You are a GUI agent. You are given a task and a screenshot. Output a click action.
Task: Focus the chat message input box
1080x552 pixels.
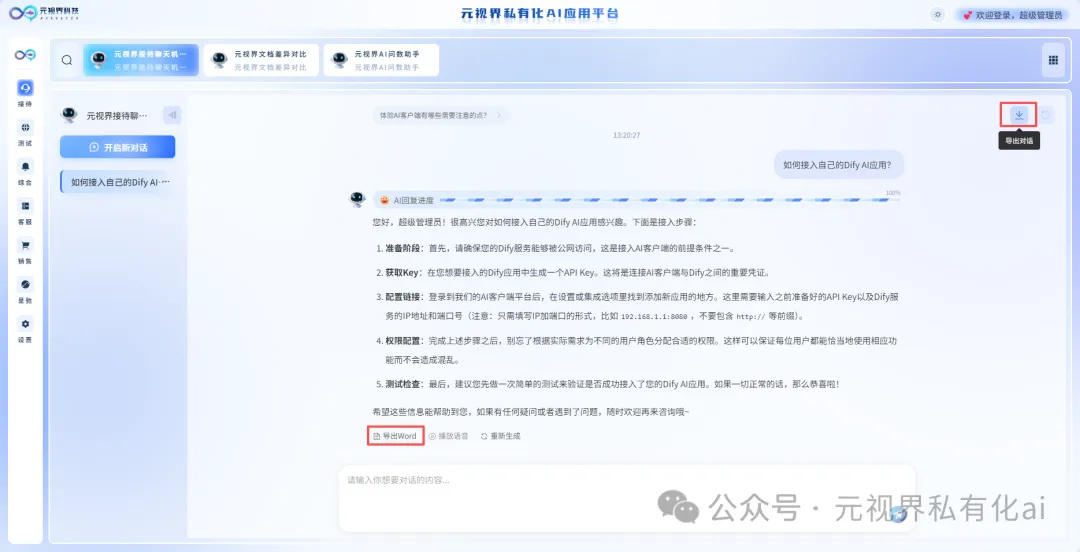(x=626, y=498)
